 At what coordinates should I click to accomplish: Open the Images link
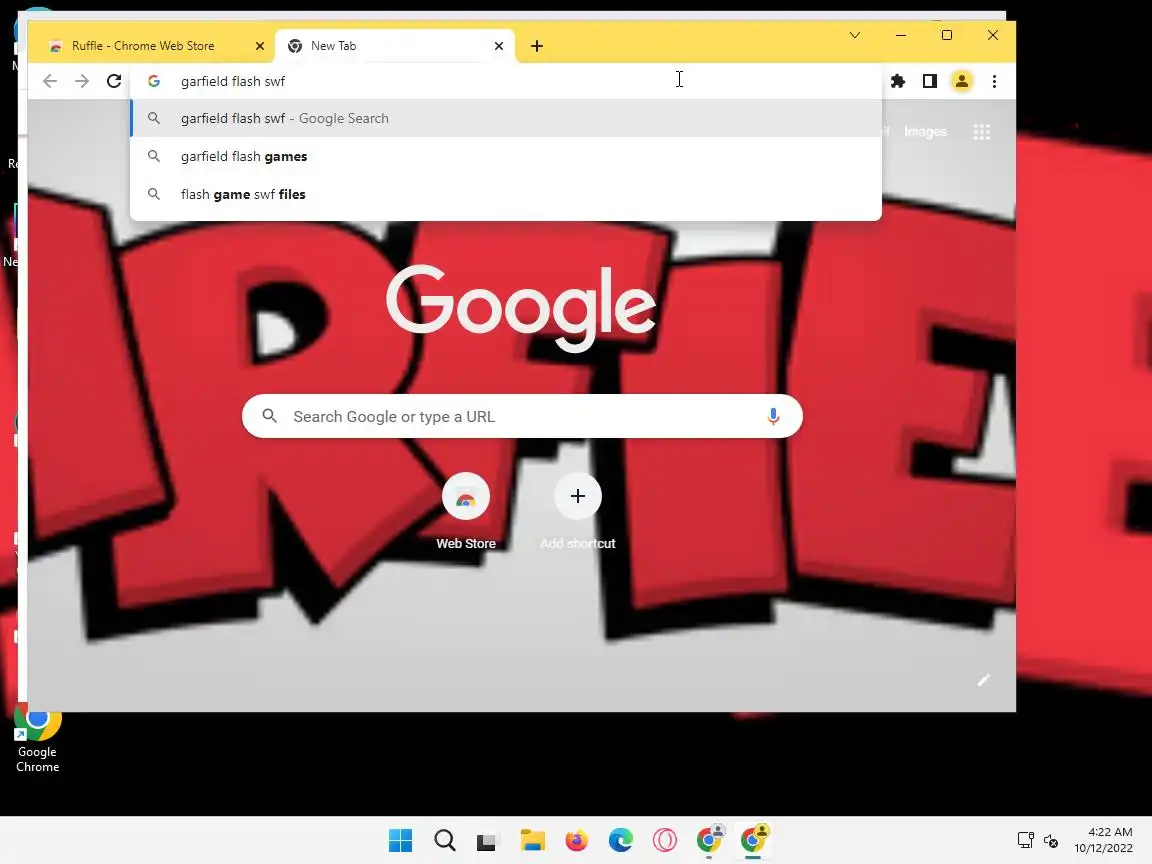coord(925,132)
